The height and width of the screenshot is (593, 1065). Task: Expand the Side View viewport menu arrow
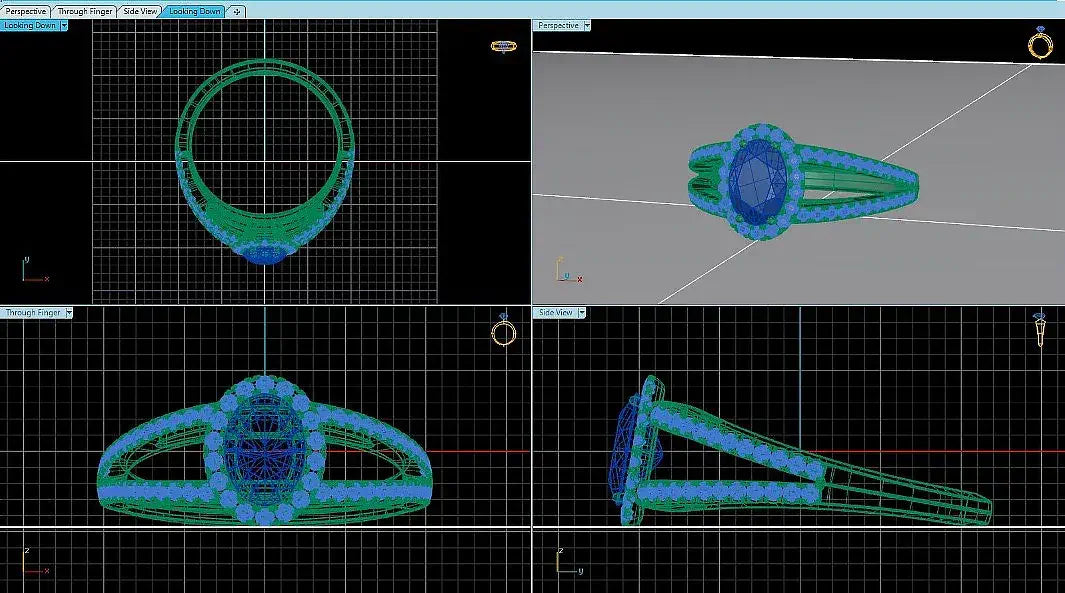[x=582, y=313]
